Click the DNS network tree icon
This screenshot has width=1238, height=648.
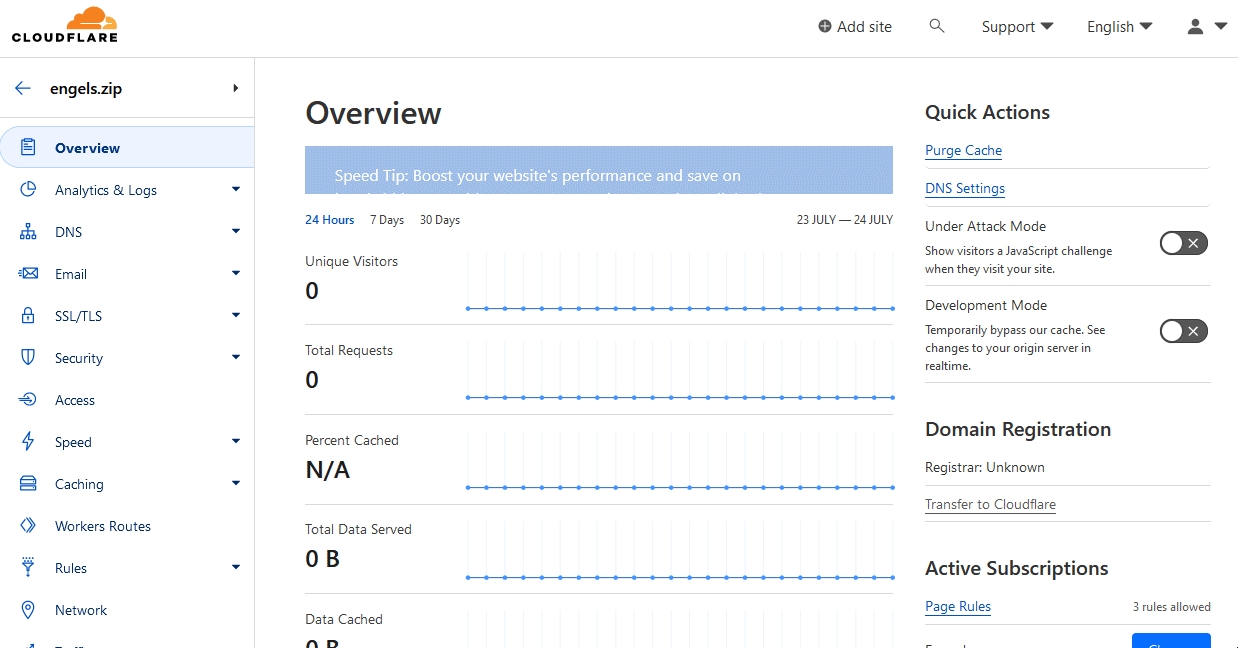[x=29, y=232]
